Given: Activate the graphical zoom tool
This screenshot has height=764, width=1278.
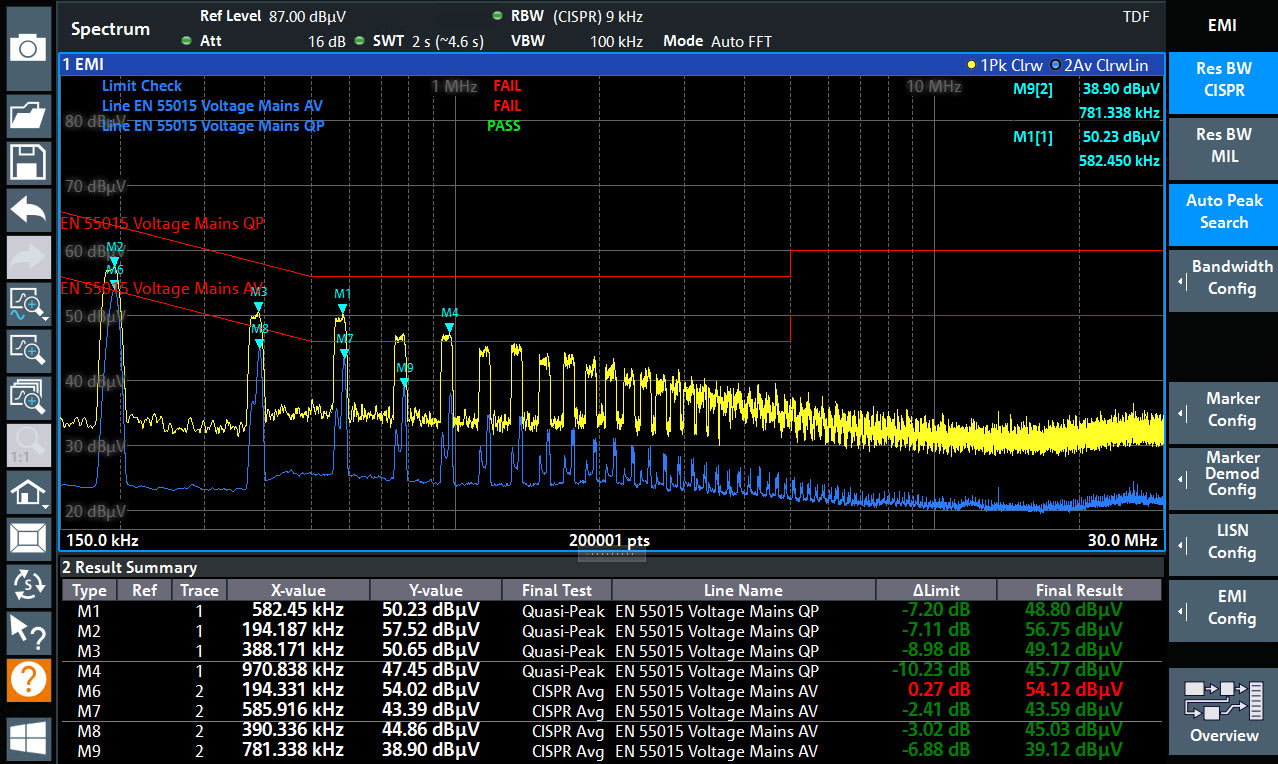Looking at the screenshot, I should click(x=27, y=304).
